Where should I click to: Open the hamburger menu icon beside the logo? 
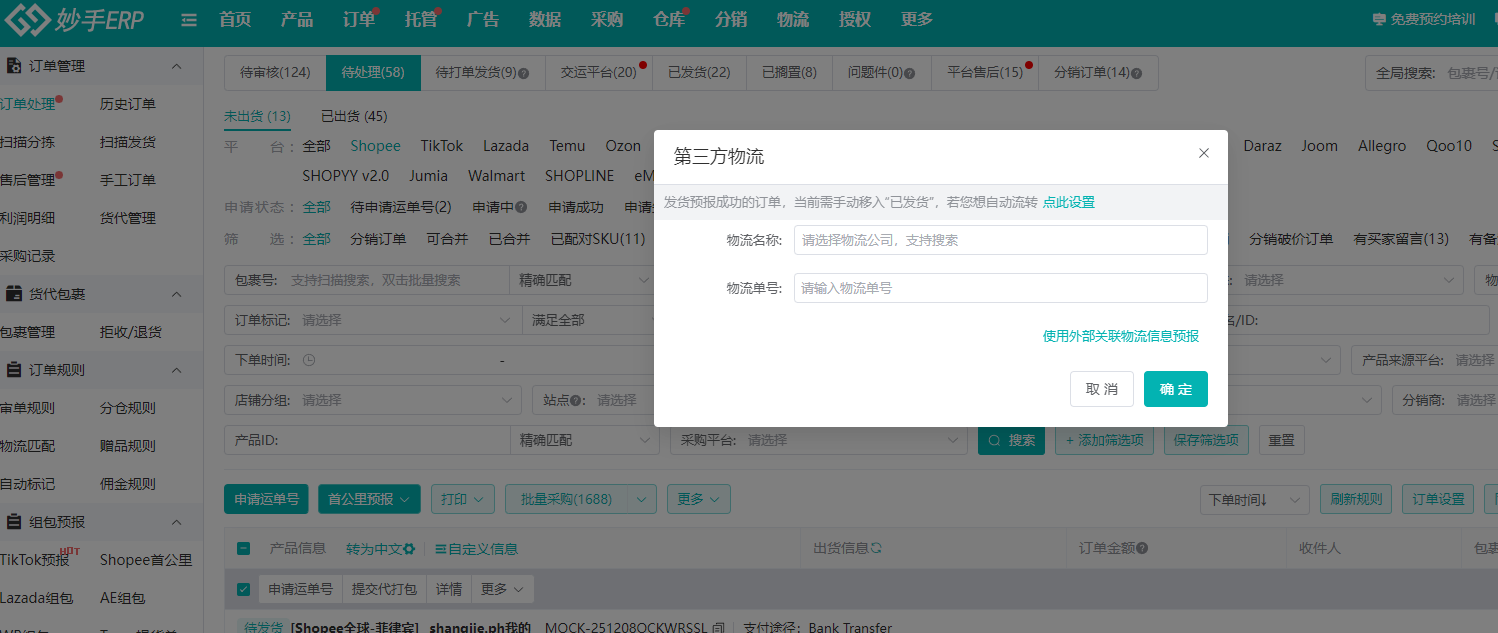(187, 18)
